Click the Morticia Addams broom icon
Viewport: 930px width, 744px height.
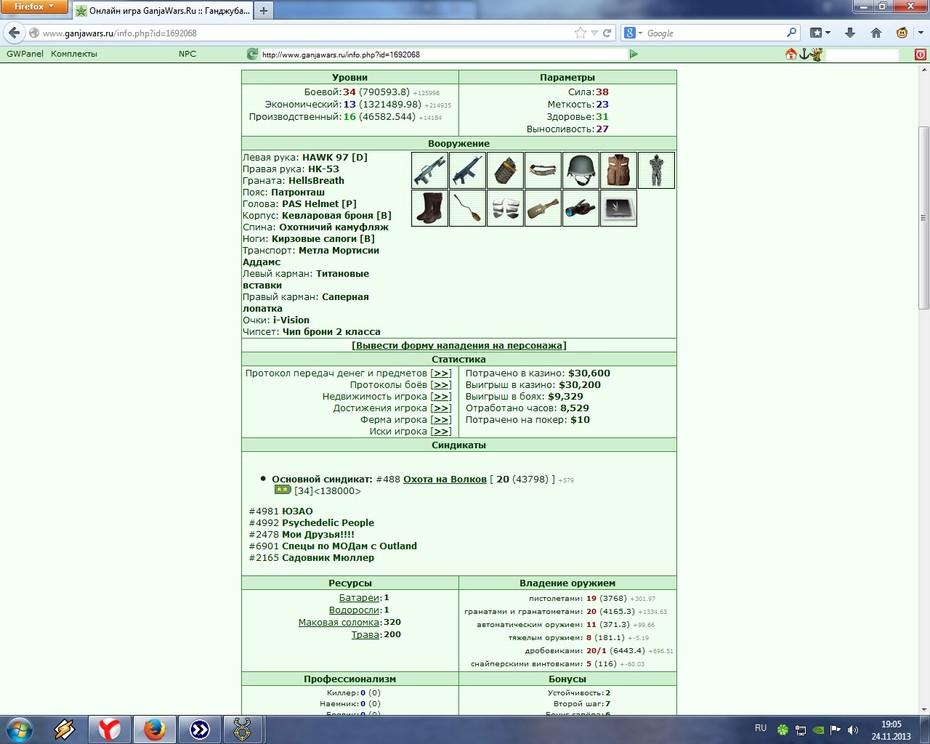467,208
